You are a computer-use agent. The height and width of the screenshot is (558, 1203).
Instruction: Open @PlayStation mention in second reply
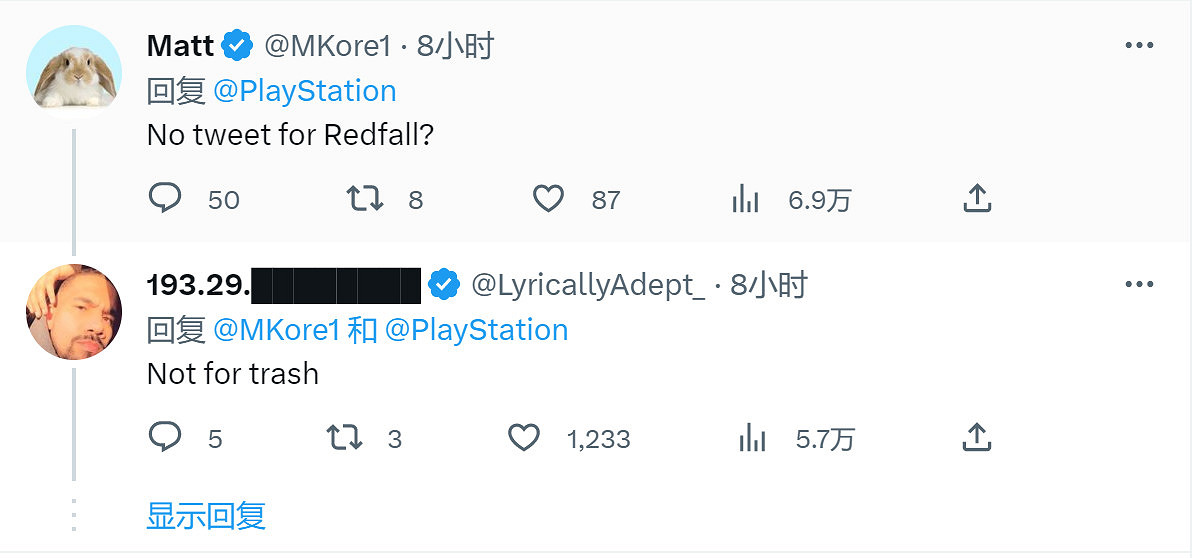(x=476, y=330)
